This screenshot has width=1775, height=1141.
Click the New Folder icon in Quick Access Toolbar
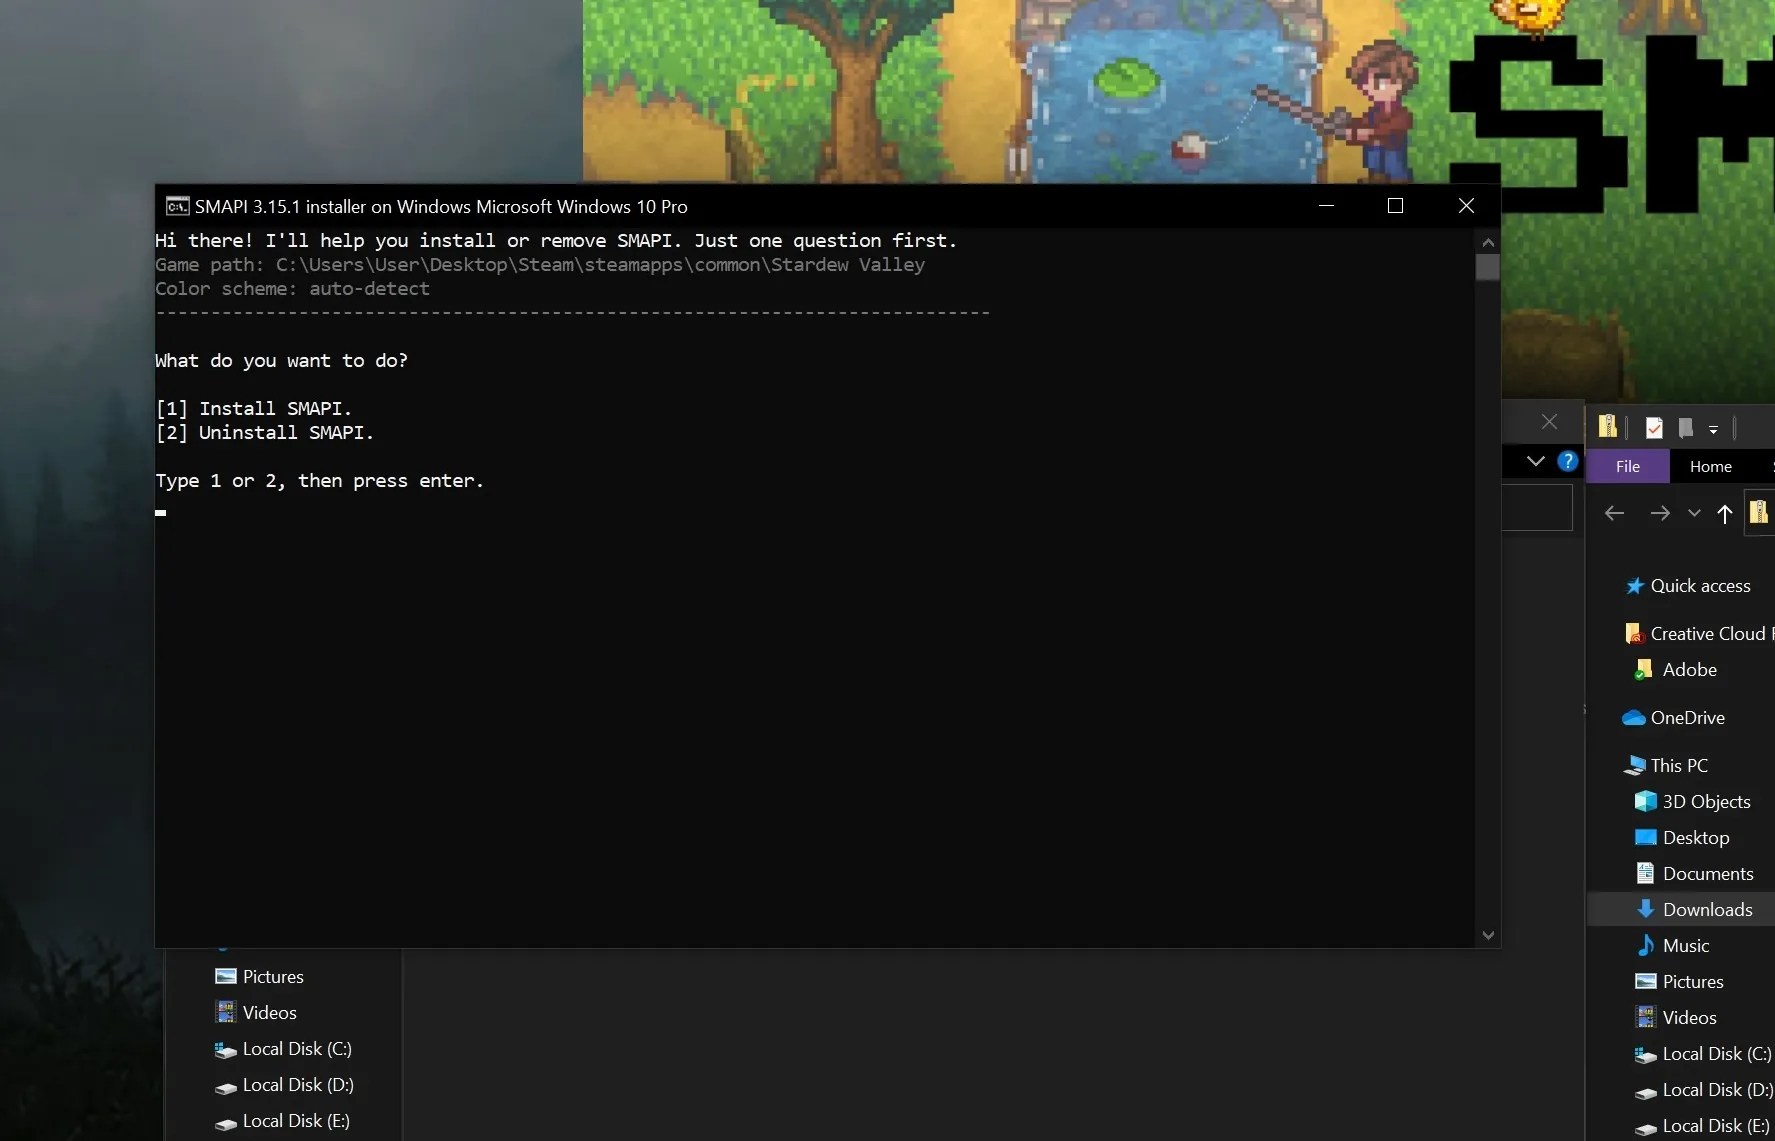(1687, 427)
